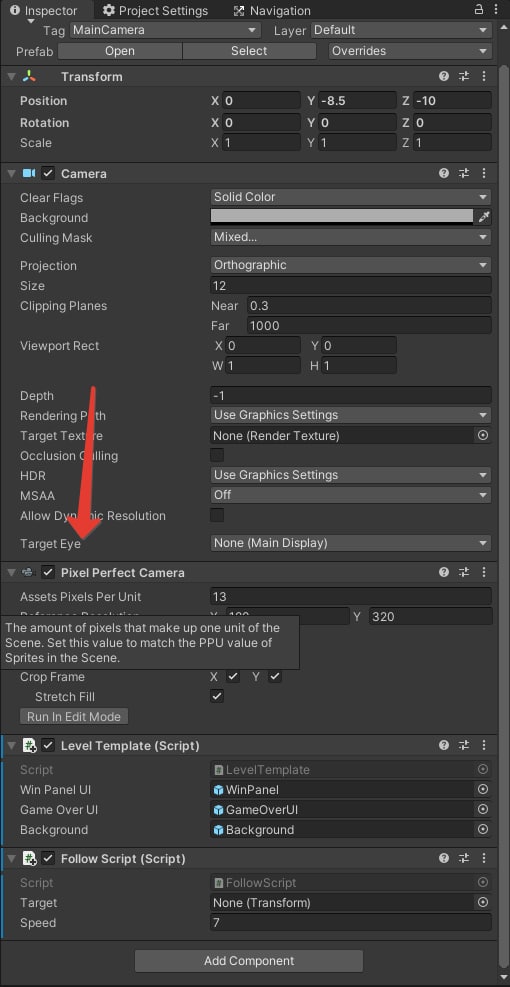The width and height of the screenshot is (510, 987).
Task: Open object picker for Game Over UI
Action: coord(483,809)
